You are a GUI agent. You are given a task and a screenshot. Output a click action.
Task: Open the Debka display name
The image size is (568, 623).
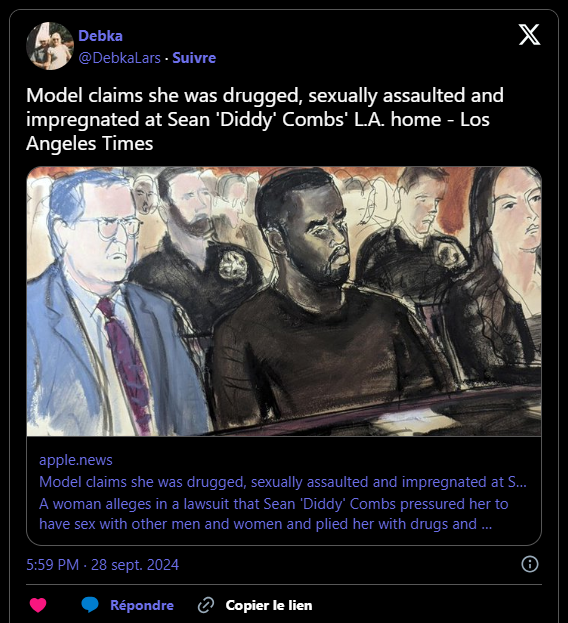[100, 36]
